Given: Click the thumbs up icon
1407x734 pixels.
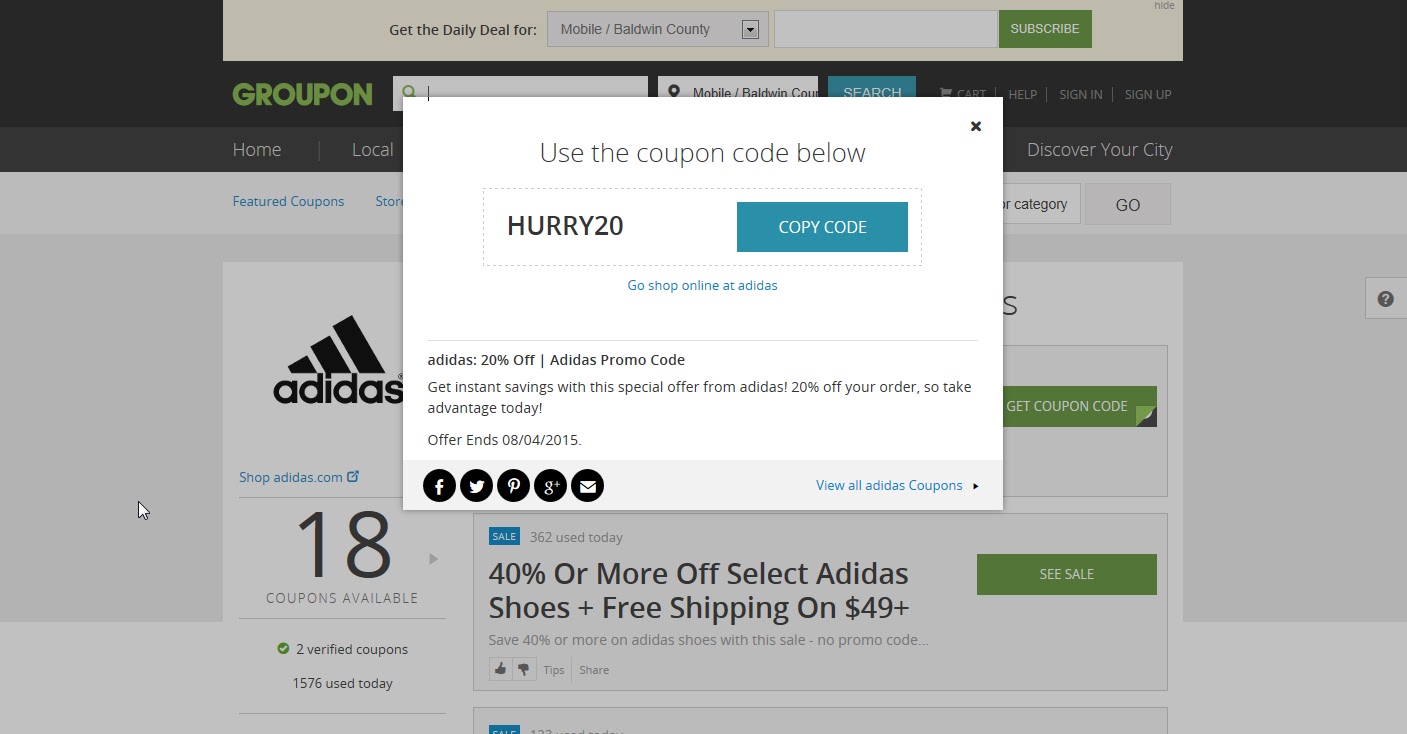Looking at the screenshot, I should (x=500, y=669).
